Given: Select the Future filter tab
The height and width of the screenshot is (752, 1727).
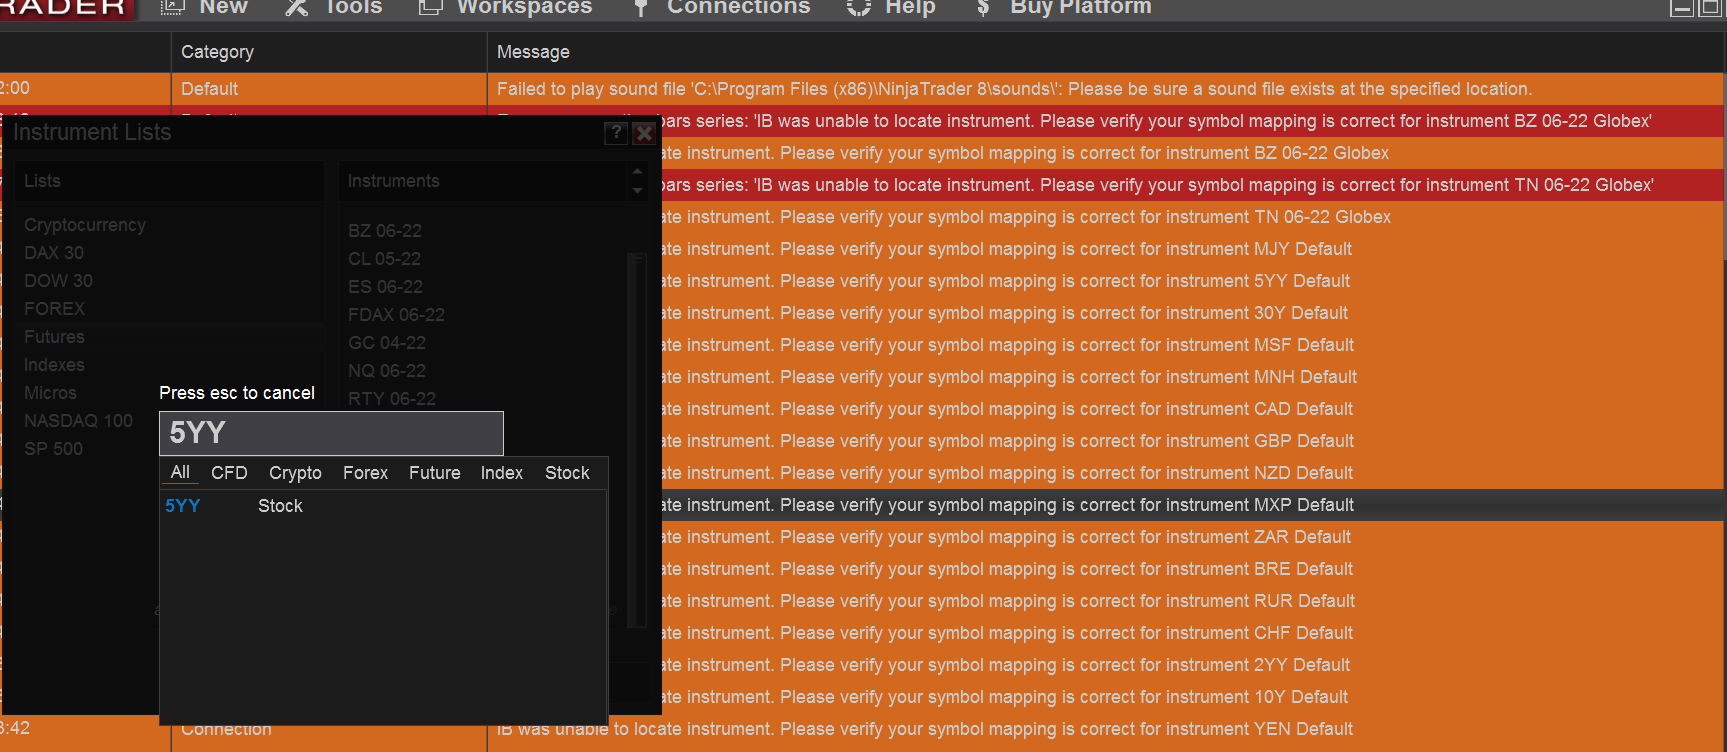Looking at the screenshot, I should pyautogui.click(x=434, y=473).
